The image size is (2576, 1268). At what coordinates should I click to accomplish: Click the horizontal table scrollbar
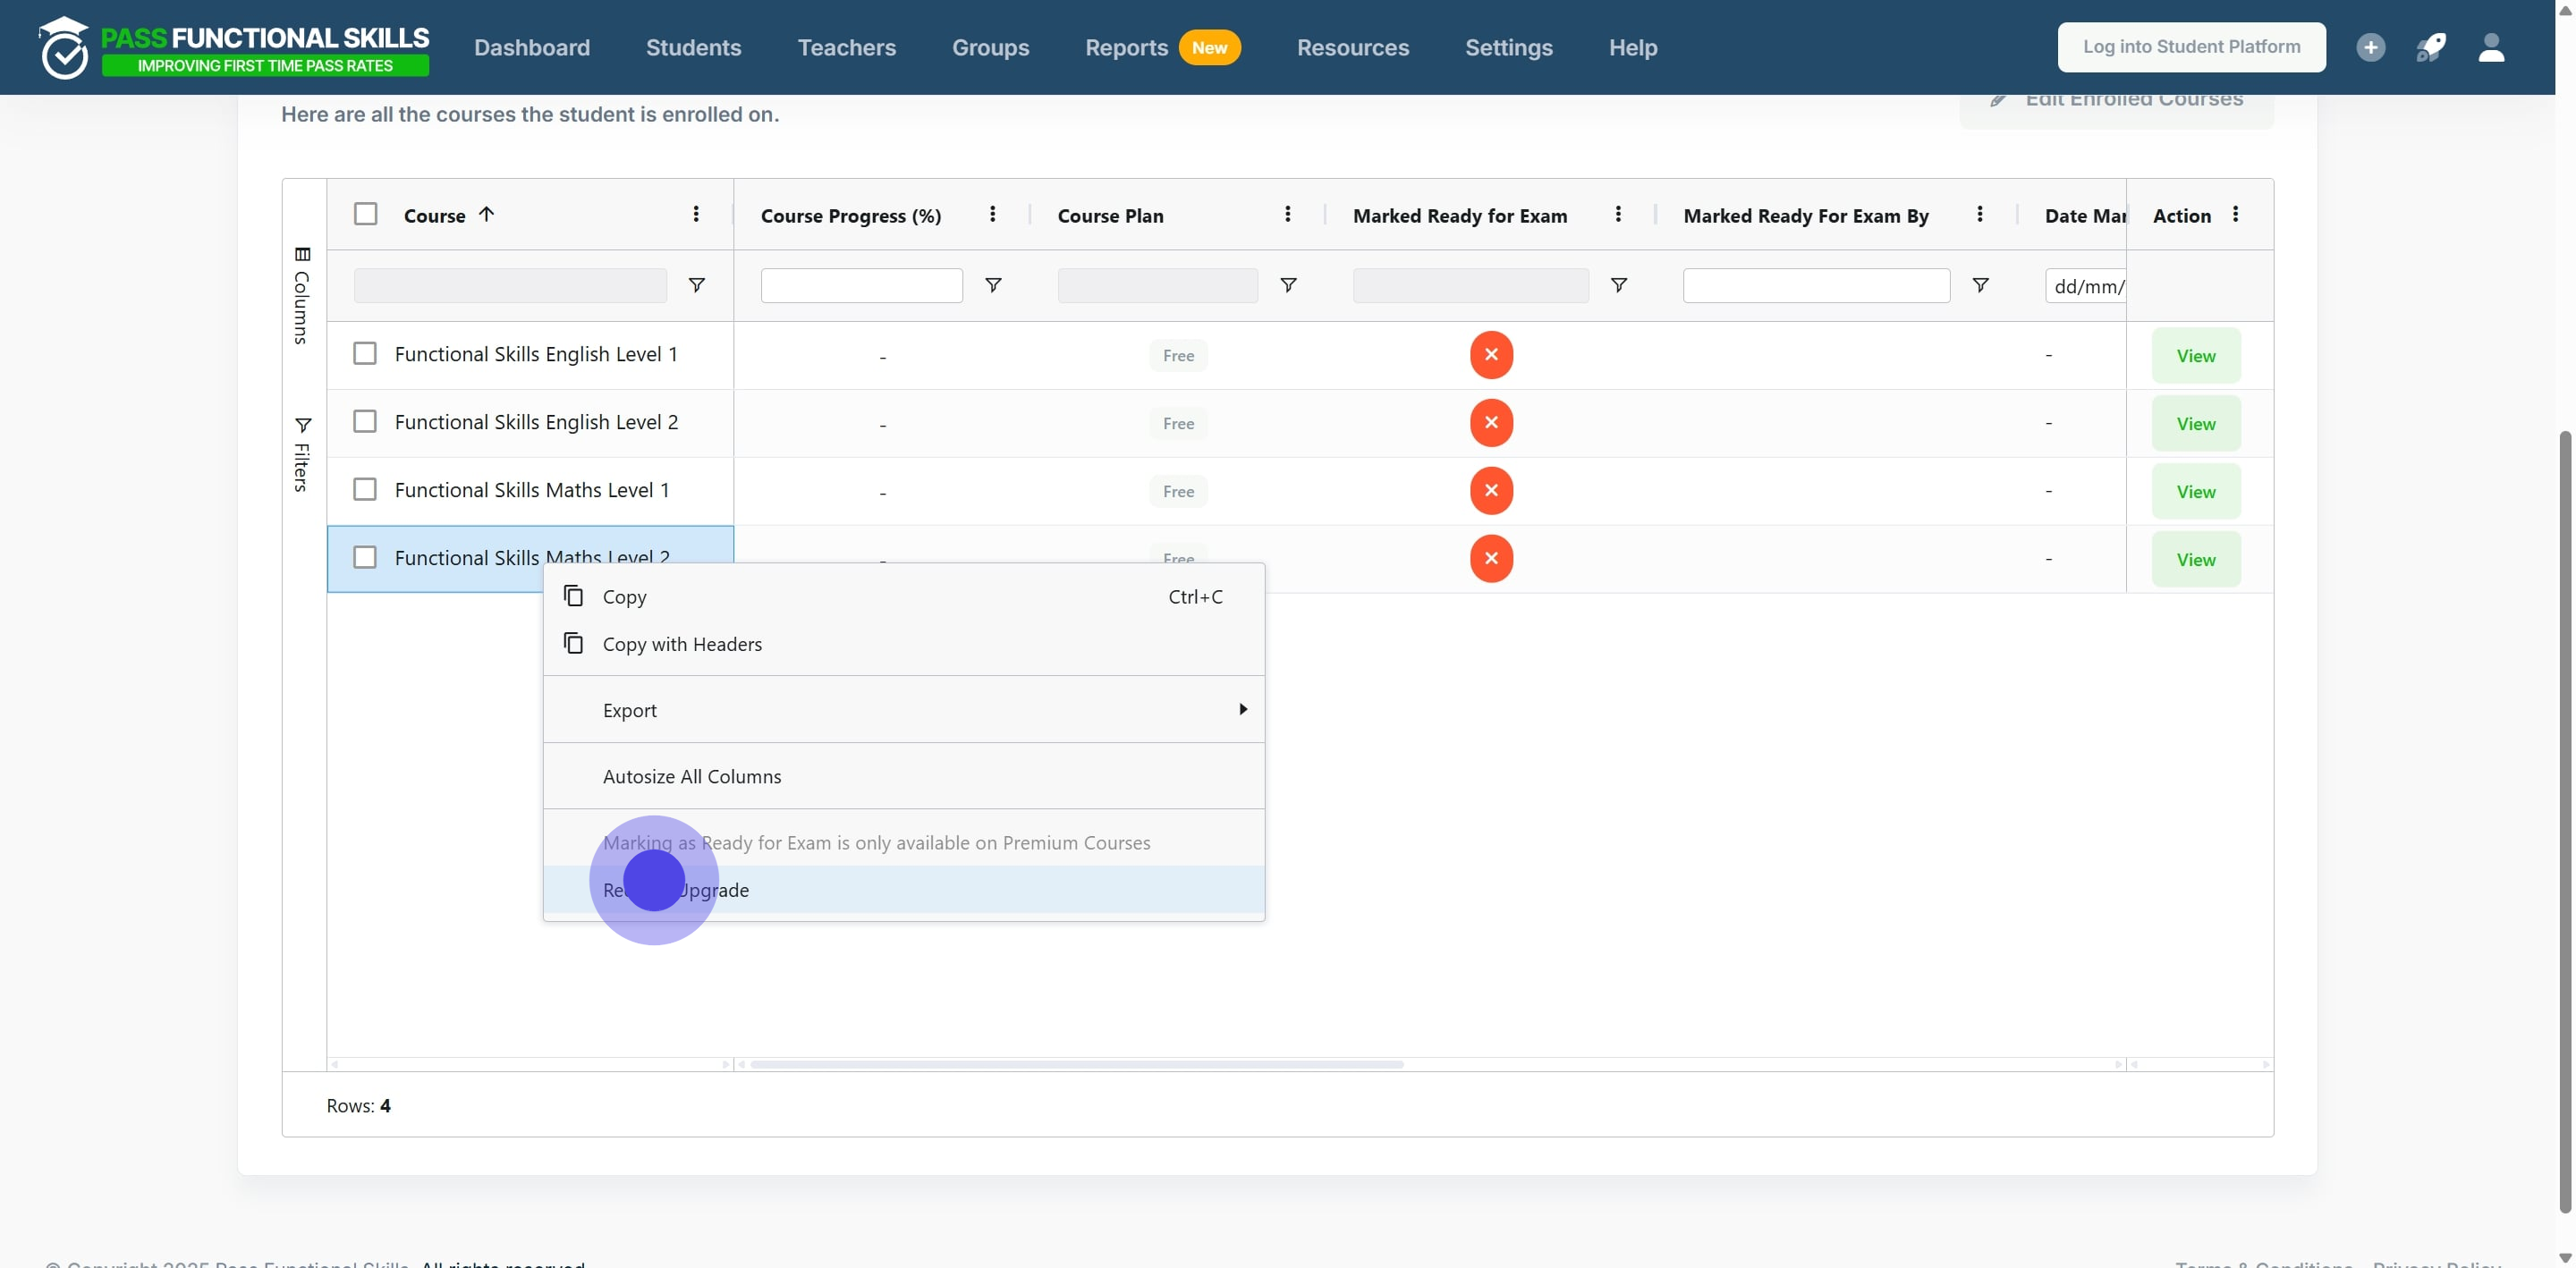click(x=1076, y=1064)
